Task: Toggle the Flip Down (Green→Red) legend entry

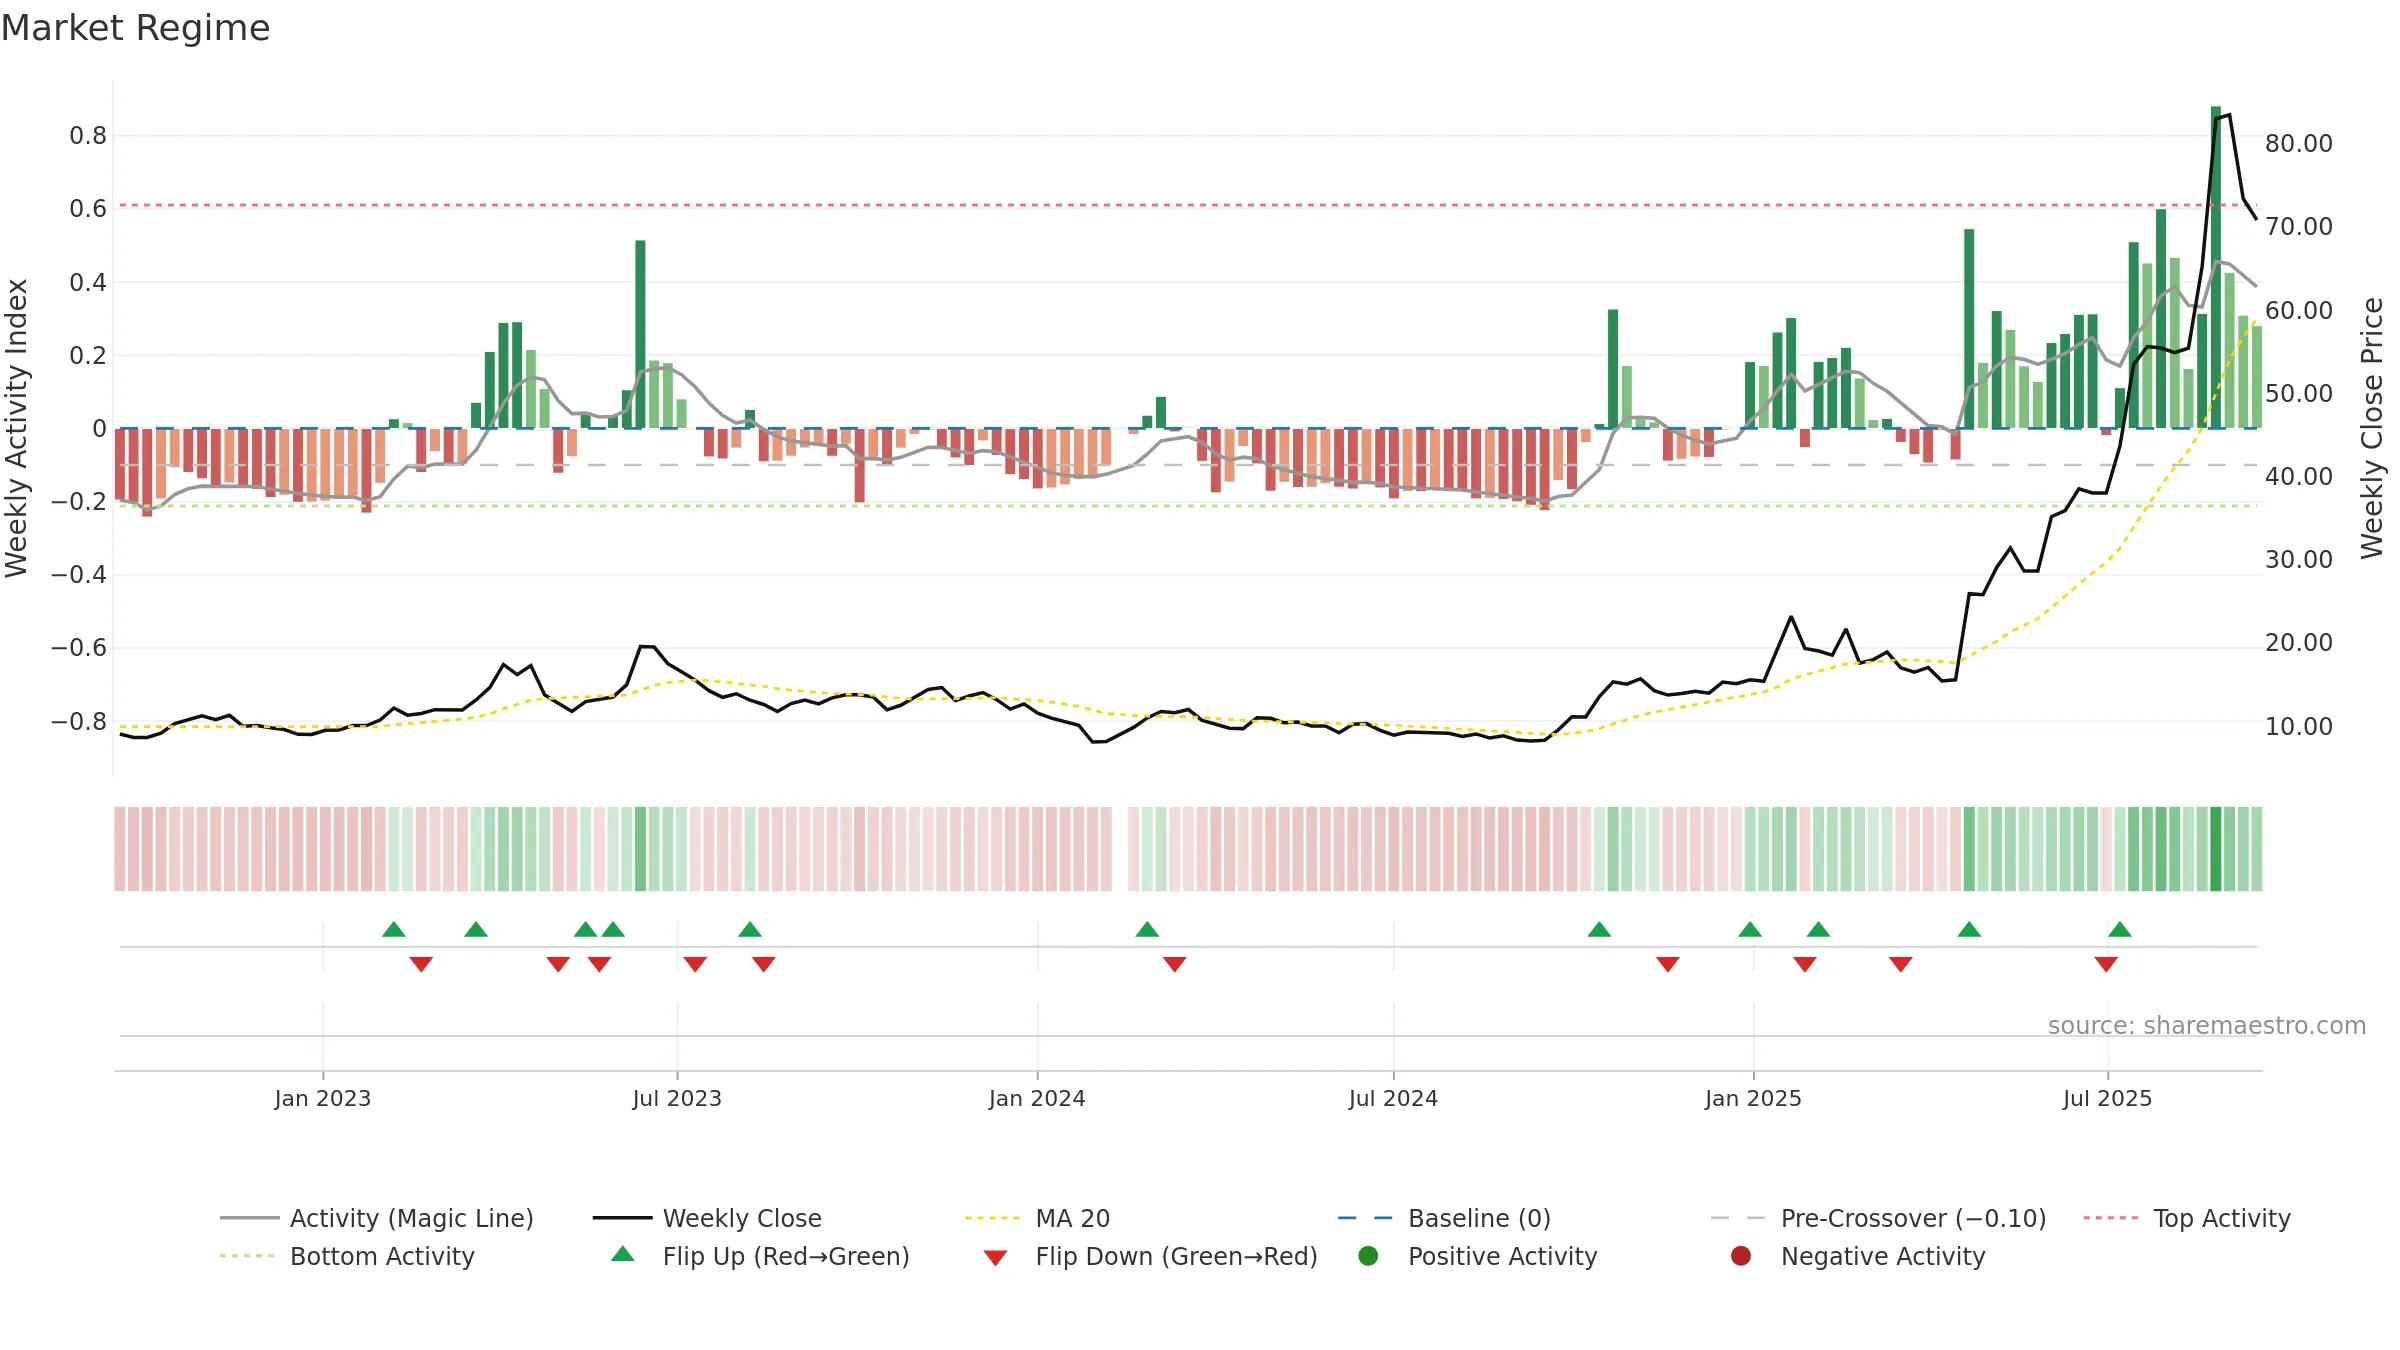Action: [1150, 1256]
